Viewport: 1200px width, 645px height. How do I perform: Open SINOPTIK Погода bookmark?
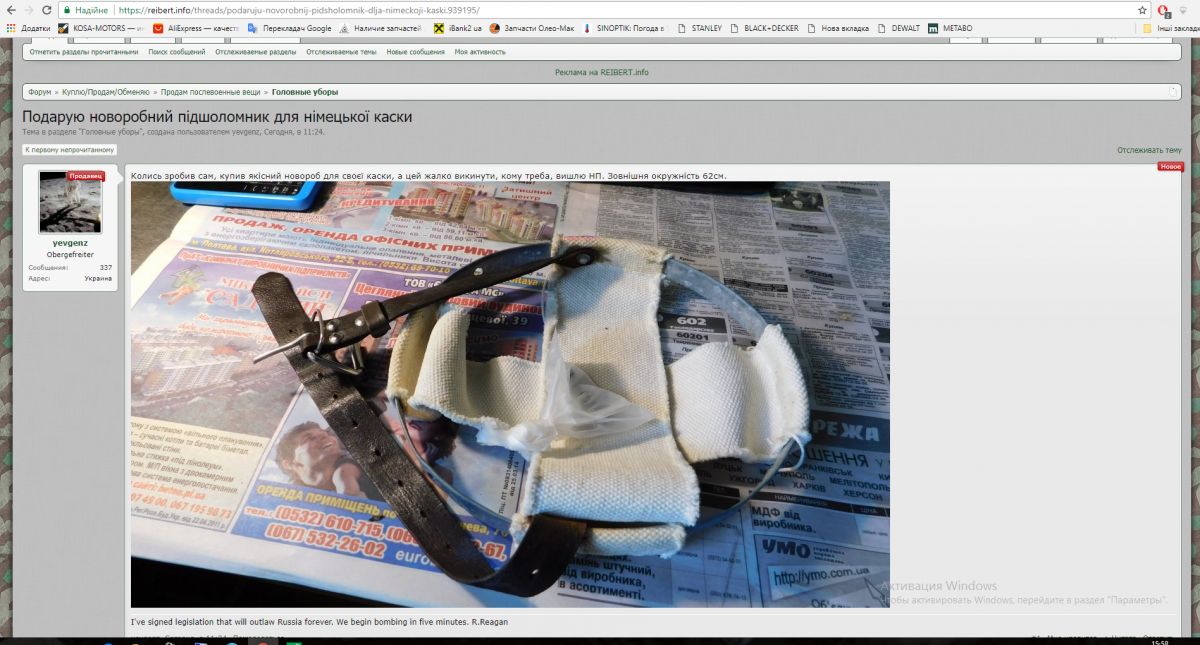tap(624, 28)
